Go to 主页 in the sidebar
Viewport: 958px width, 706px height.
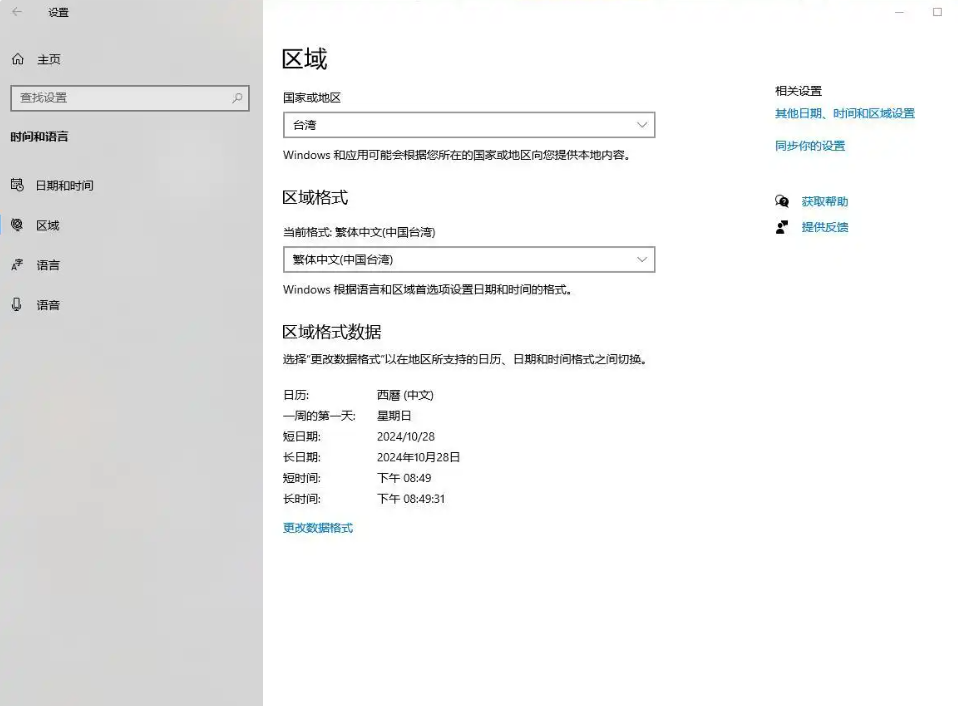49,59
